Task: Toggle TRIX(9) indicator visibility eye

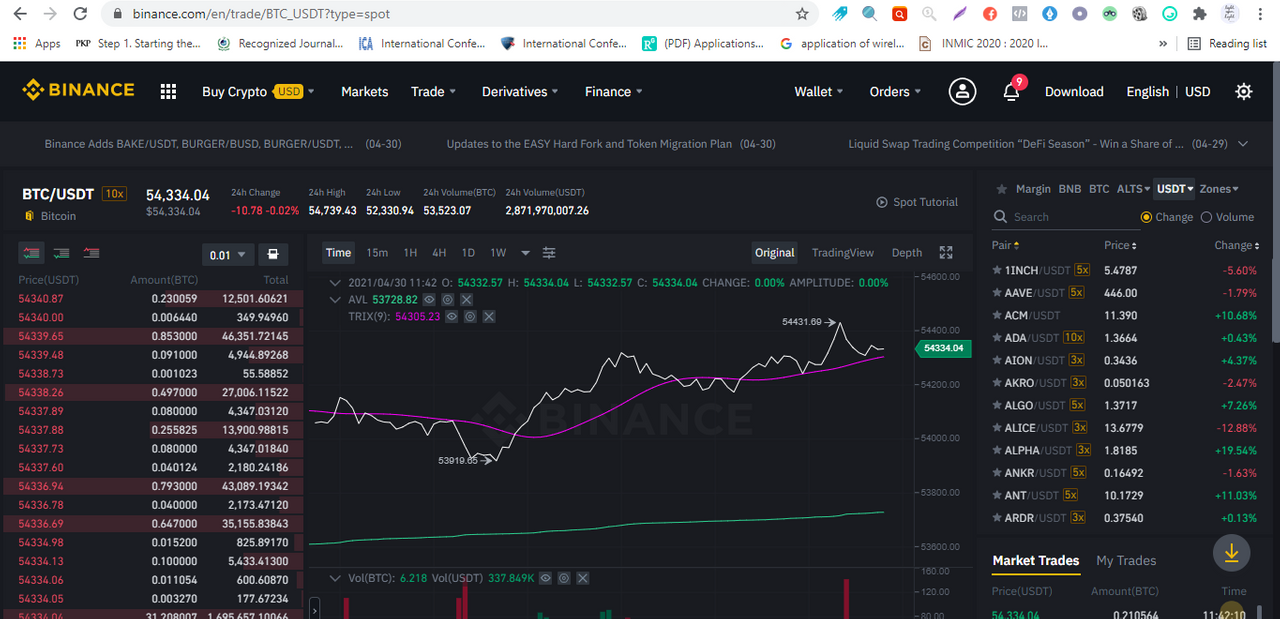Action: [x=451, y=316]
